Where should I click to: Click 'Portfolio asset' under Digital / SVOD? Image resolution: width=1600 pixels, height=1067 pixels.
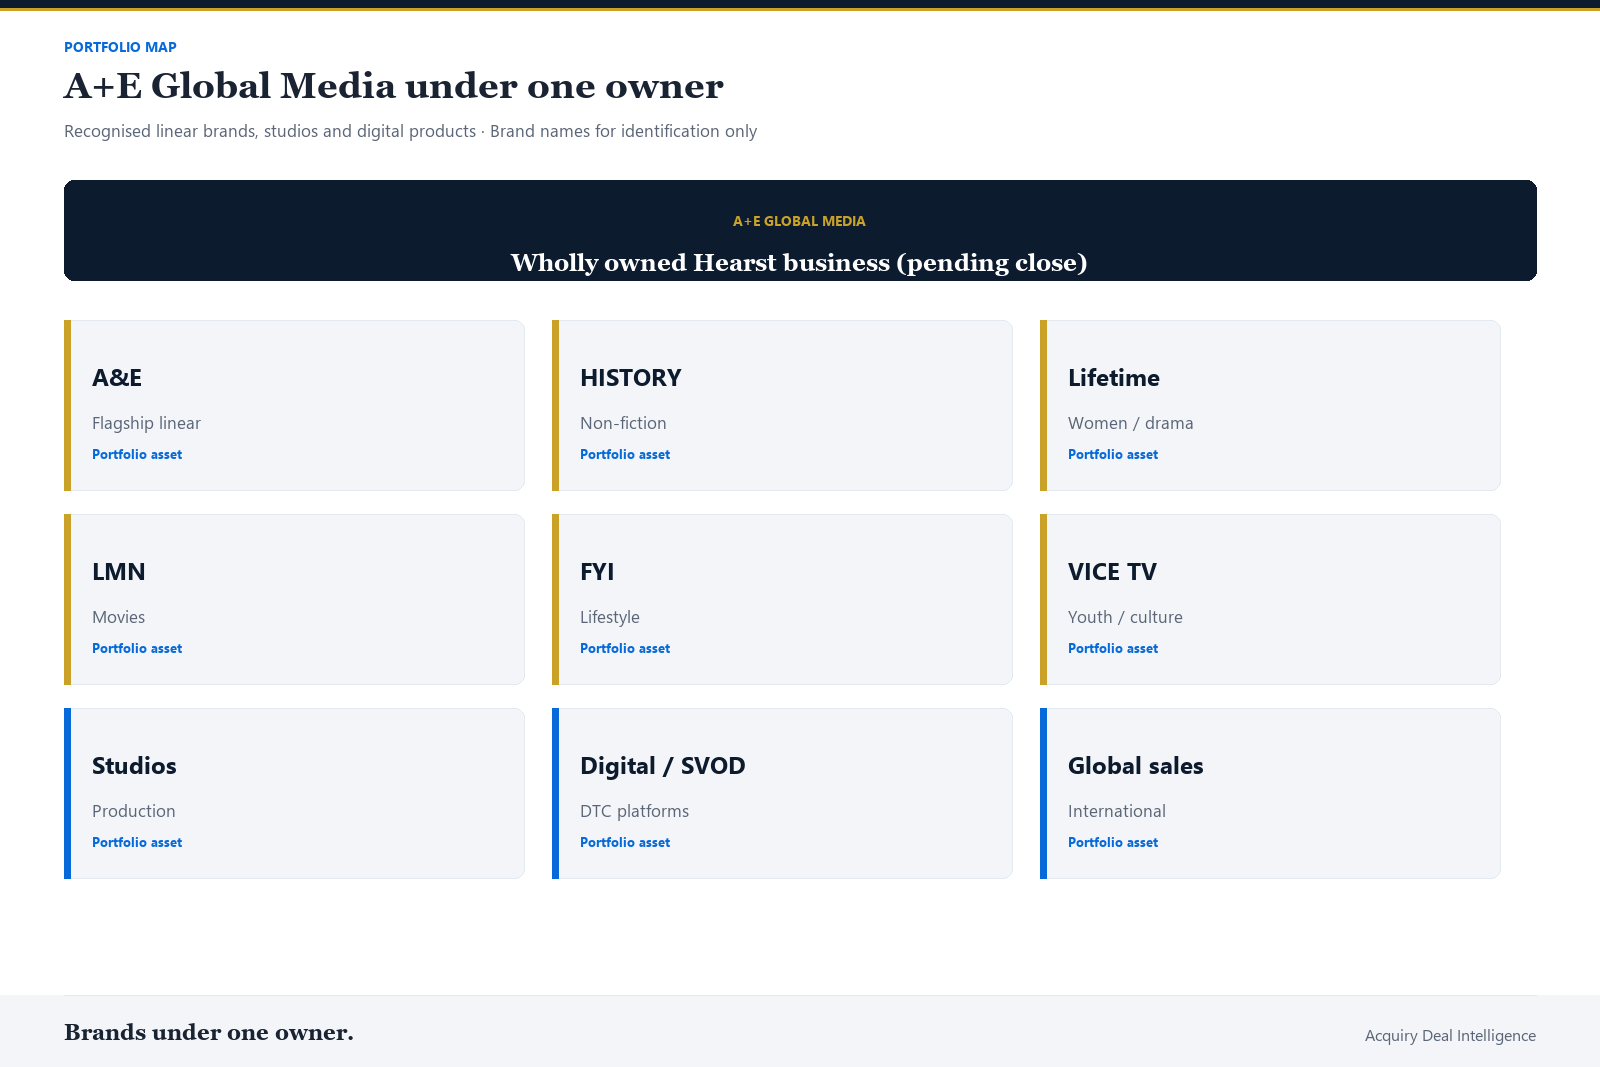point(625,842)
